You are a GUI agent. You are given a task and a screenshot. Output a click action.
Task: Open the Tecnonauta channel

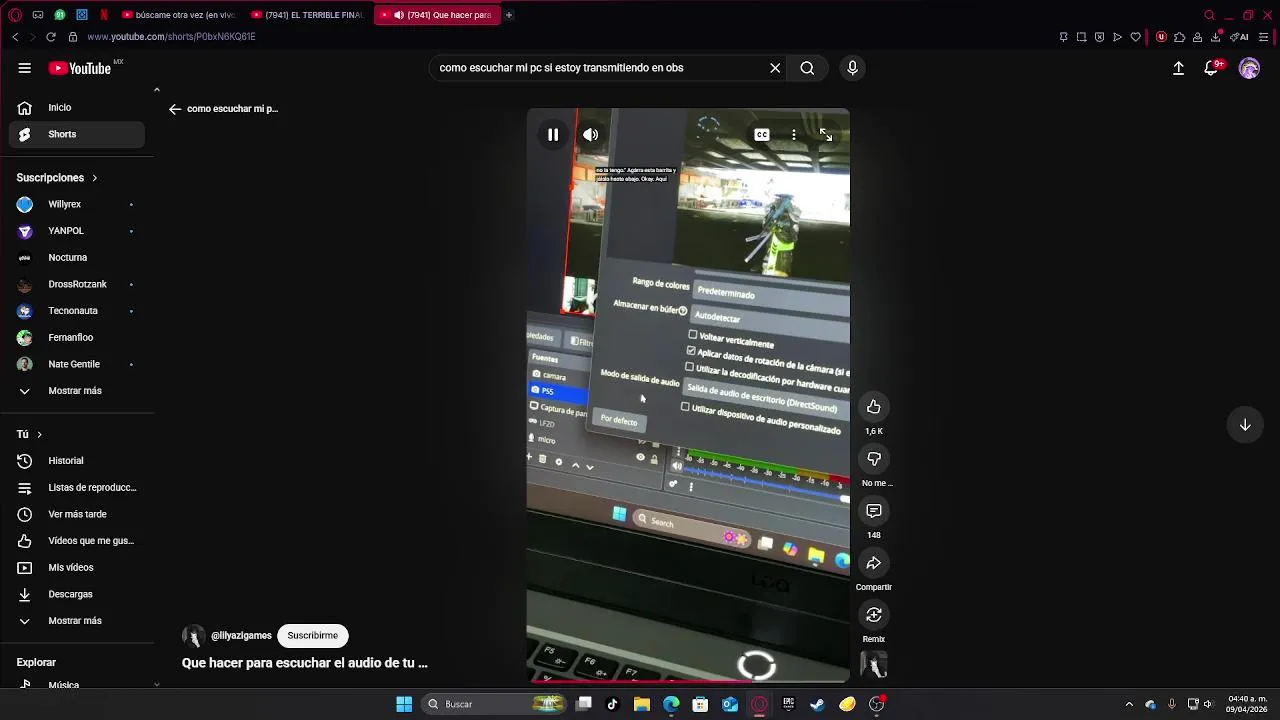[x=77, y=311]
